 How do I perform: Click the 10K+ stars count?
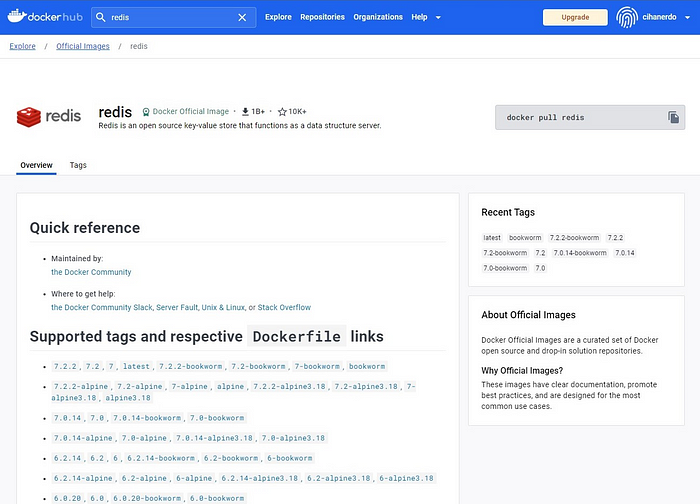[297, 112]
